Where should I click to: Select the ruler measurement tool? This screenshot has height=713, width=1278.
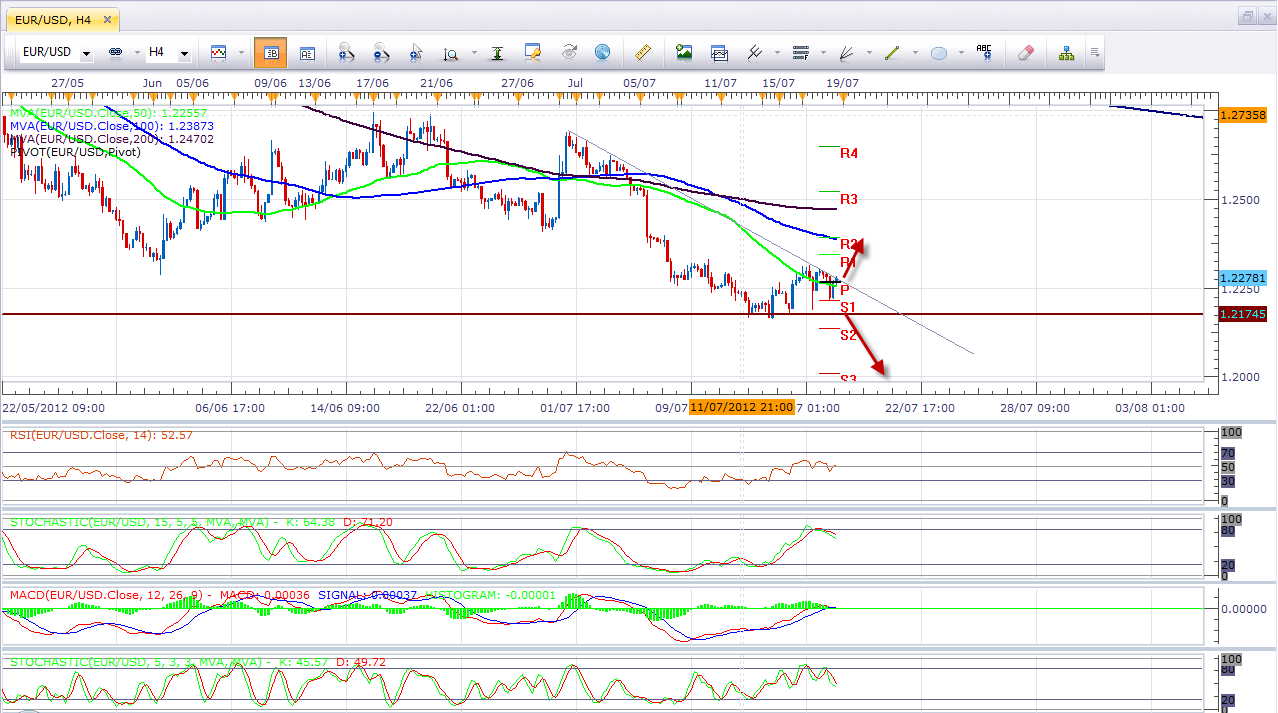644,52
